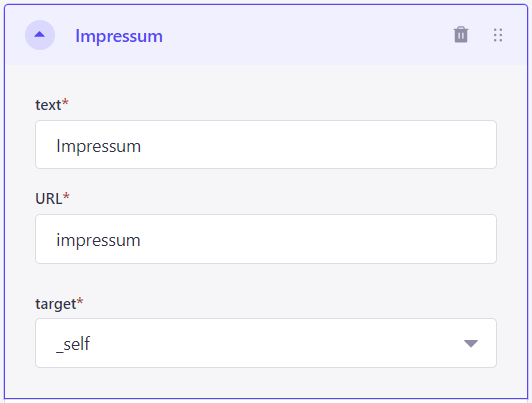Open the target dropdown
Image resolution: width=532 pixels, height=403 pixels.
tap(266, 343)
